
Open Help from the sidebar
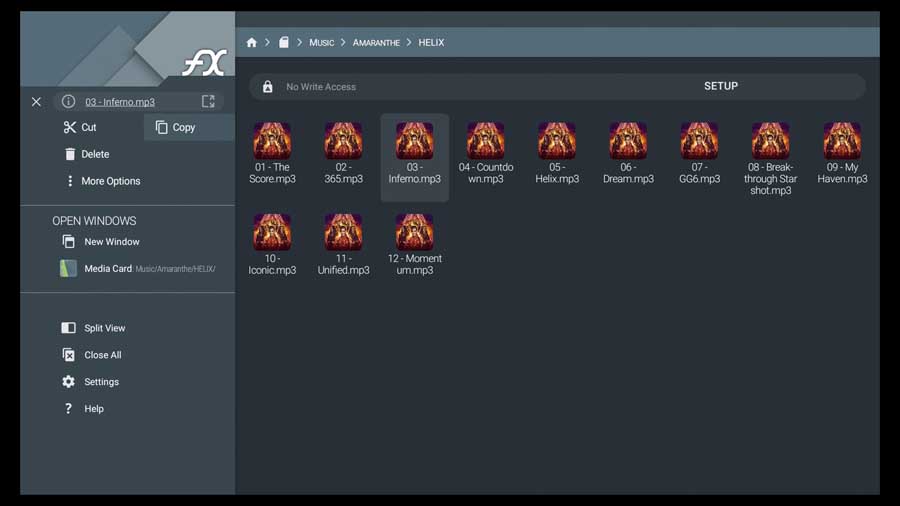tap(83, 409)
